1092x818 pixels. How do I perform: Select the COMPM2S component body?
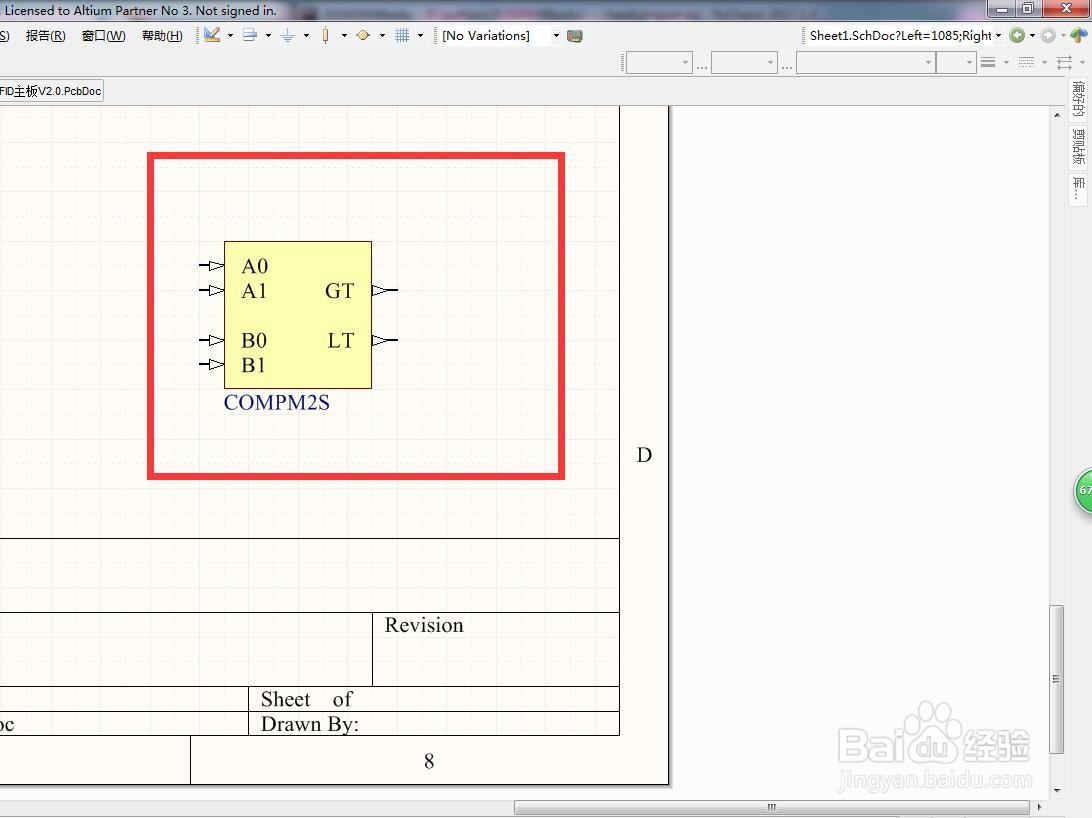[297, 315]
